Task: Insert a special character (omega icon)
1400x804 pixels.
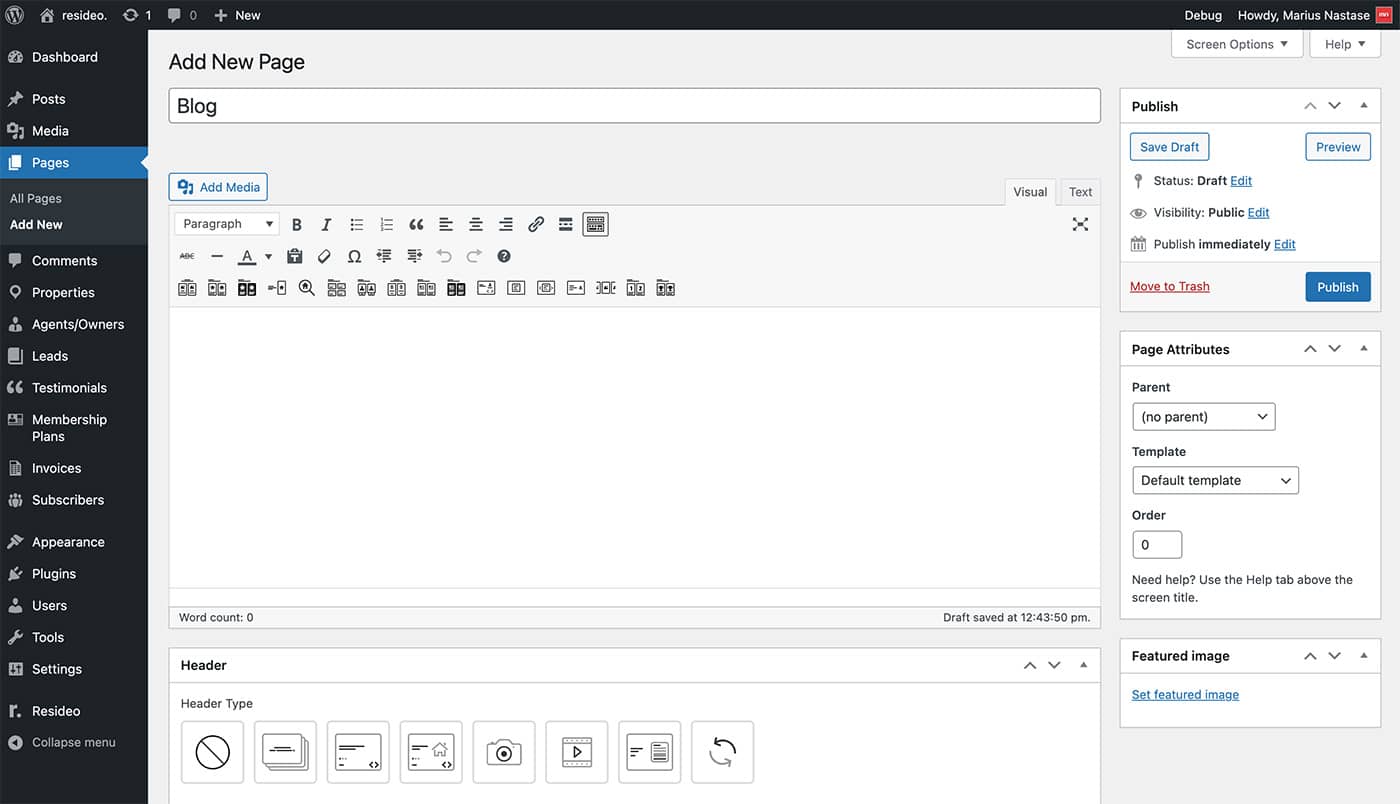Action: pos(354,257)
